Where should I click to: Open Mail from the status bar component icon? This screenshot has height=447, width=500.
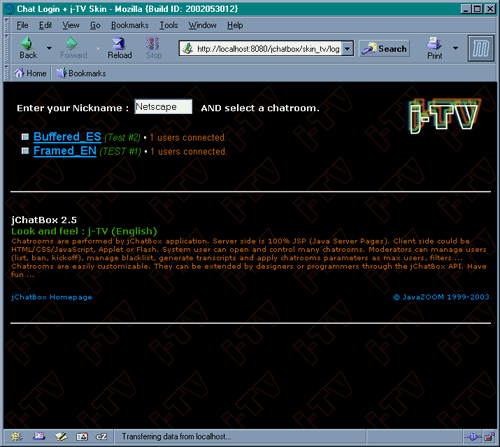tap(39, 436)
